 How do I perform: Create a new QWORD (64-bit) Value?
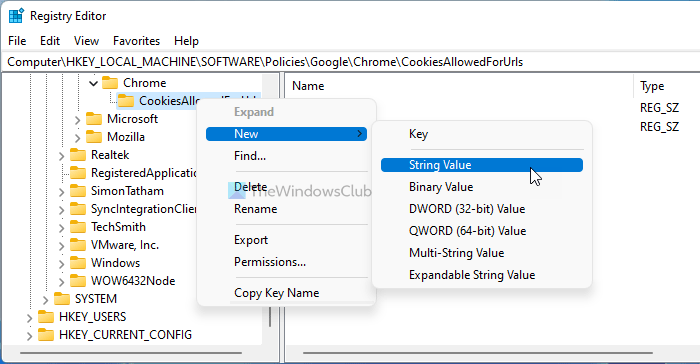[x=482, y=231]
